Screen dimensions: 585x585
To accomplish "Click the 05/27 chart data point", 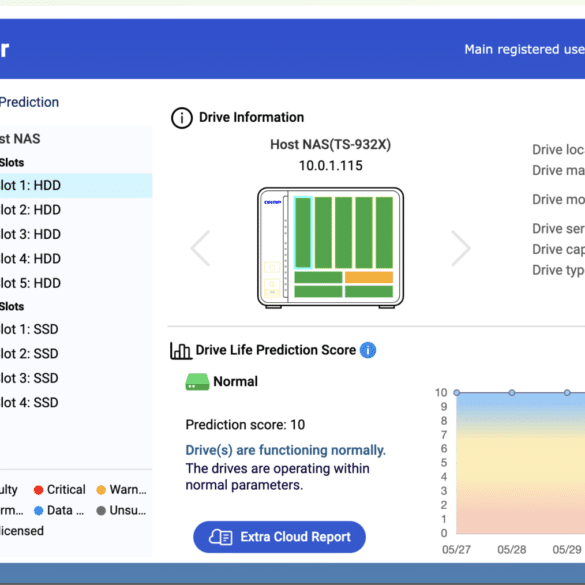I will (x=457, y=392).
